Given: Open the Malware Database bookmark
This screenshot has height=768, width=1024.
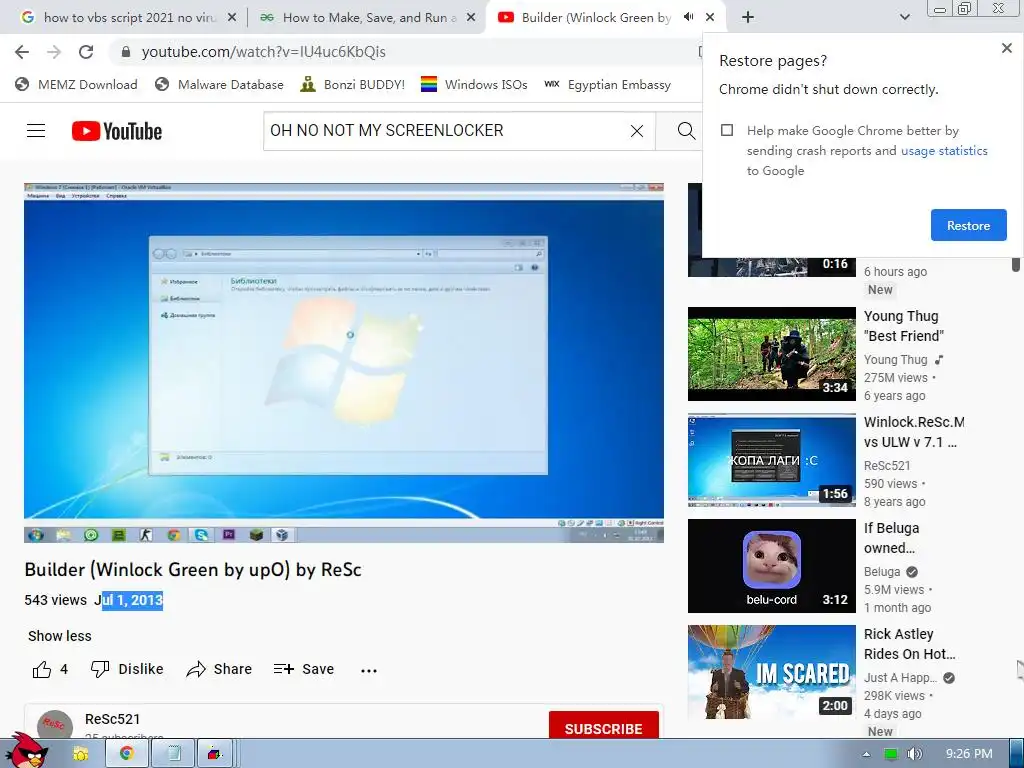Looking at the screenshot, I should click(x=219, y=84).
